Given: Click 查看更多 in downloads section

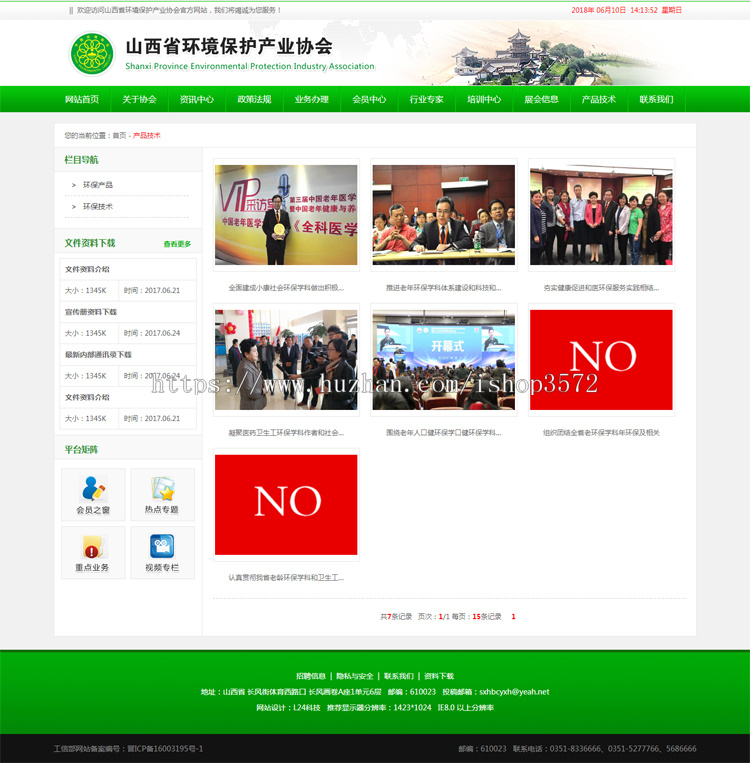Looking at the screenshot, I should [x=177, y=244].
